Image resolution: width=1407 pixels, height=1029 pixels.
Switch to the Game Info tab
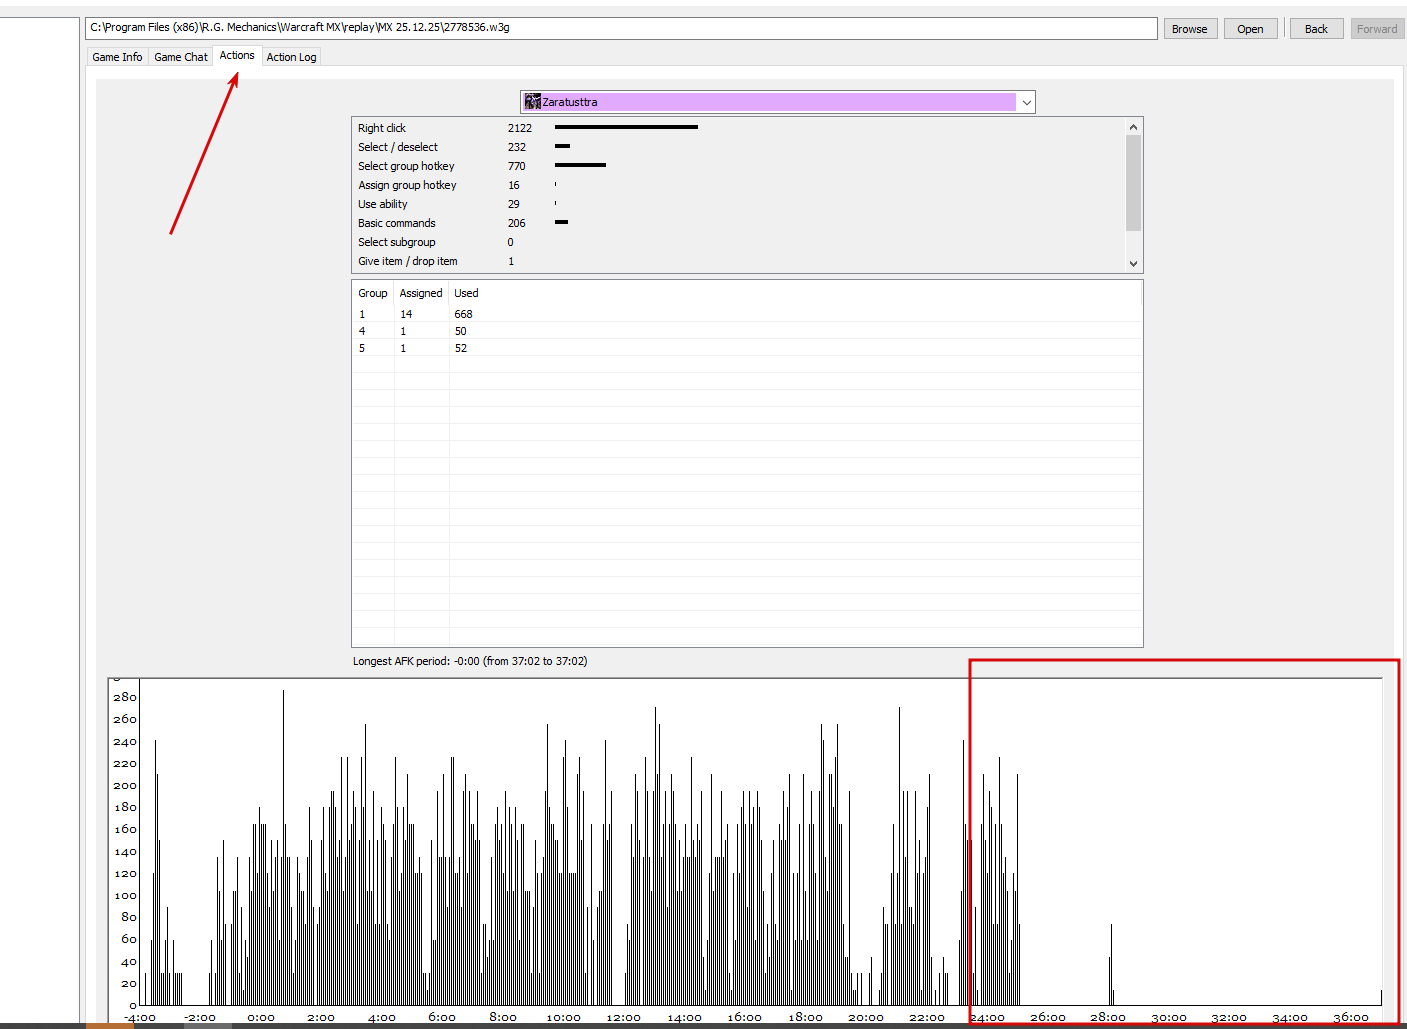click(x=117, y=57)
